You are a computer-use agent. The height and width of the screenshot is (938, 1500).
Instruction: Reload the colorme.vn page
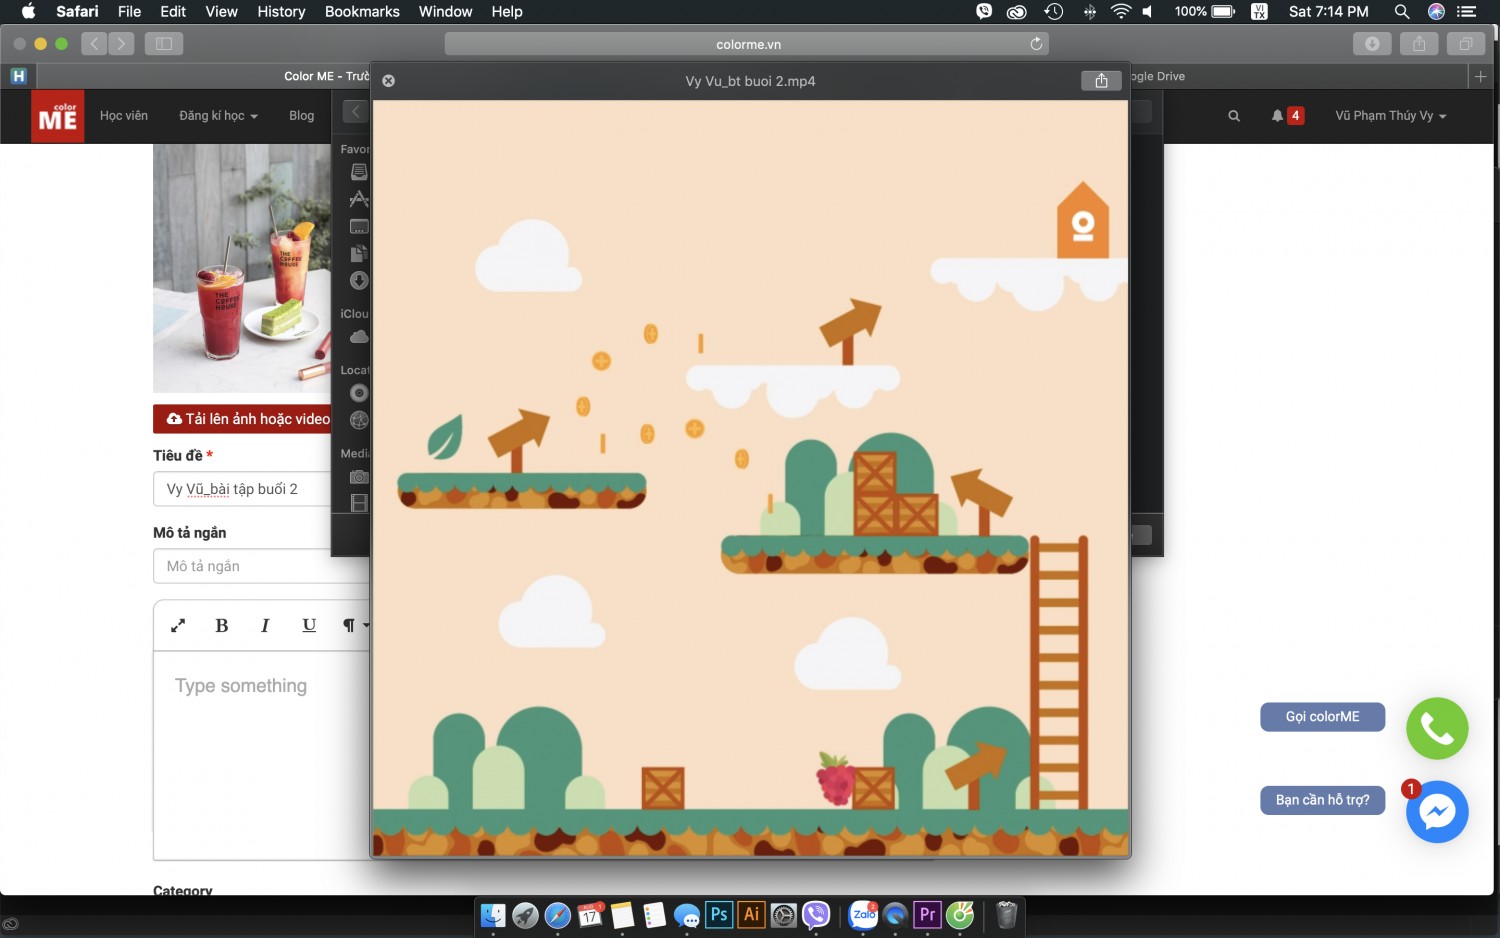[x=1036, y=44]
